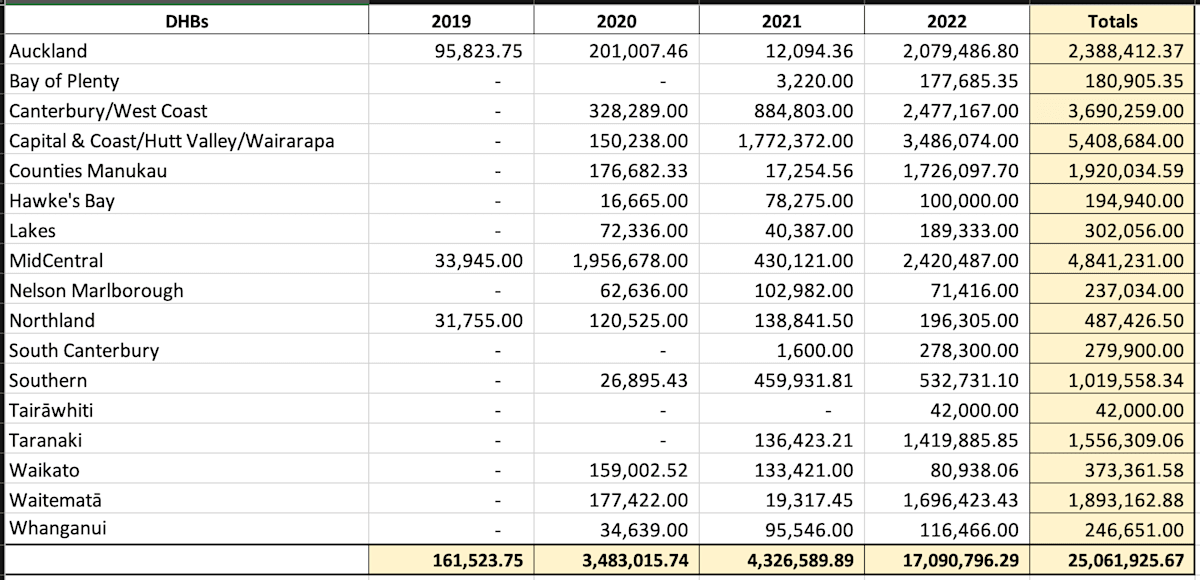Click the Auckland row label
The width and height of the screenshot is (1200, 580).
pos(48,51)
